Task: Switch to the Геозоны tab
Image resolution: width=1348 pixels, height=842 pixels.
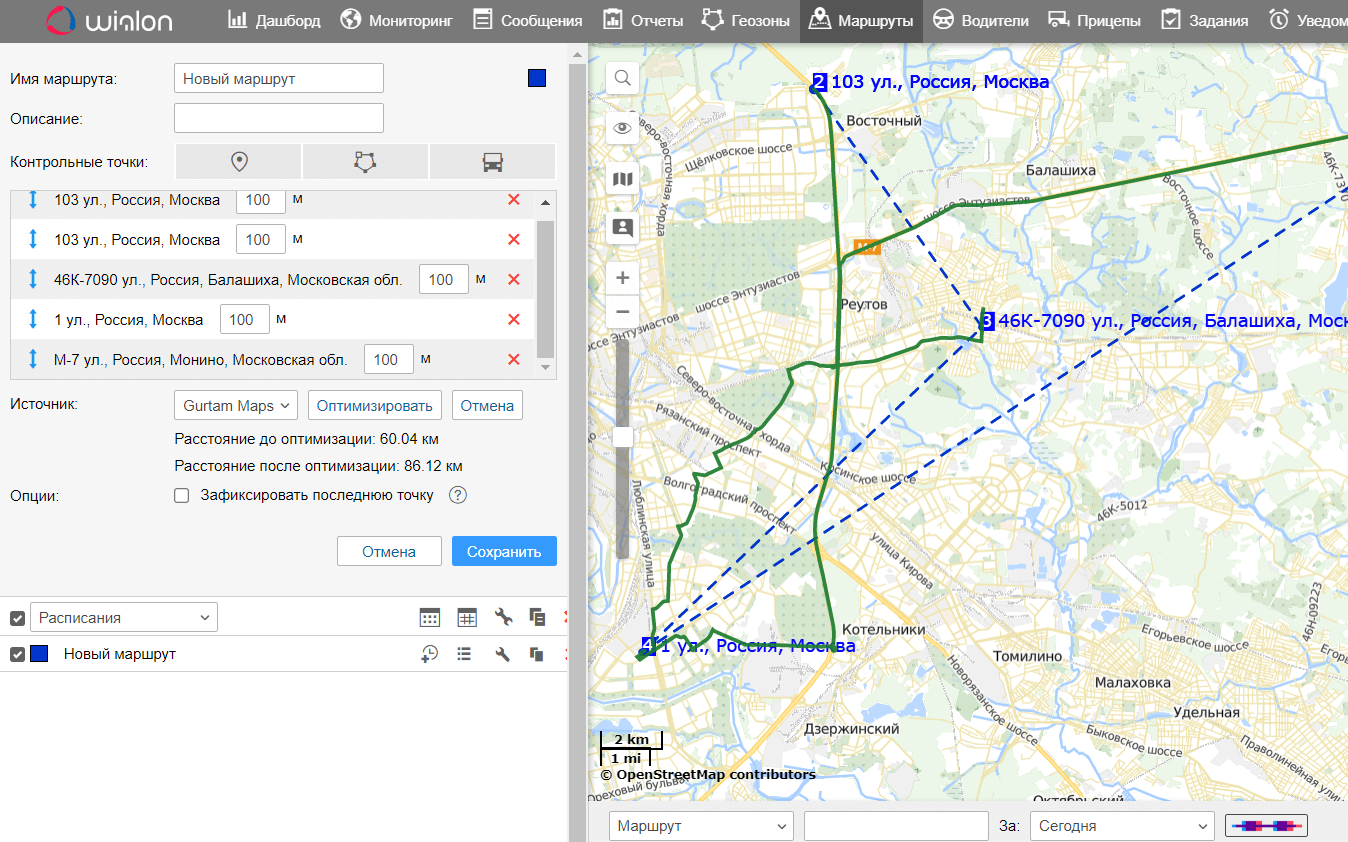Action: point(745,20)
